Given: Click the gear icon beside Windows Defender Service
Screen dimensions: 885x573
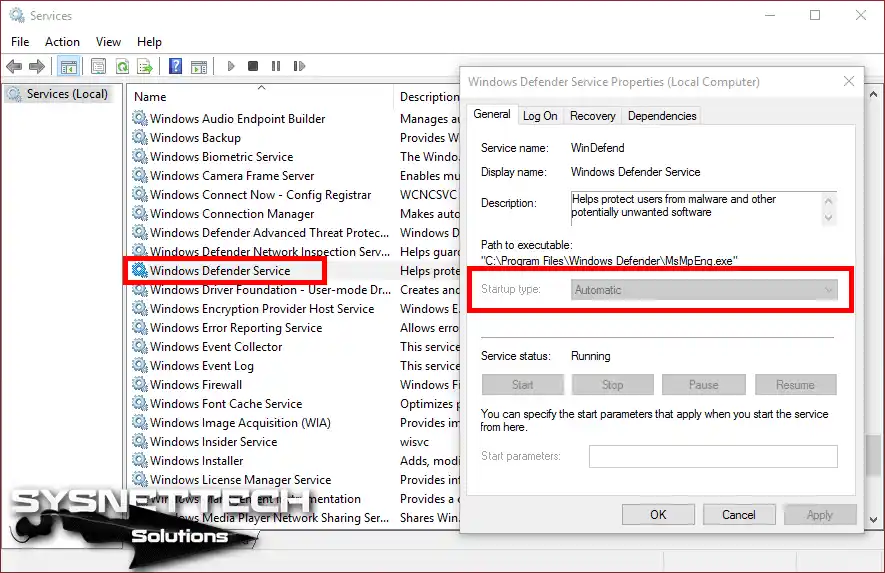Looking at the screenshot, I should point(139,270).
